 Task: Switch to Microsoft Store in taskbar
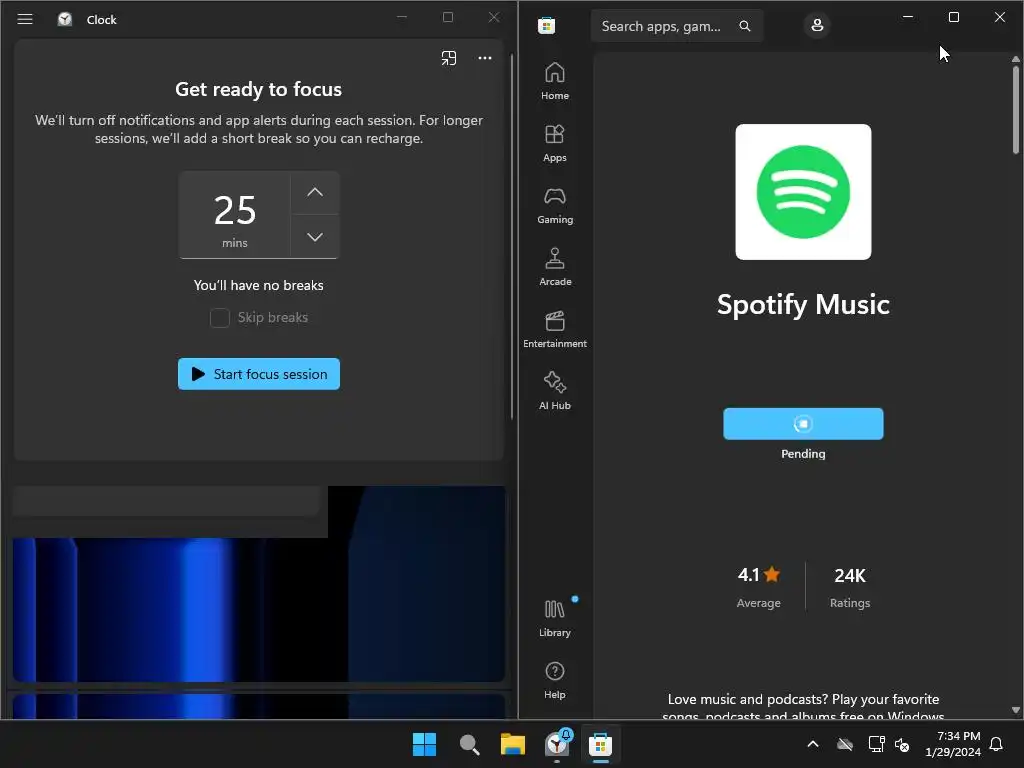coord(600,744)
